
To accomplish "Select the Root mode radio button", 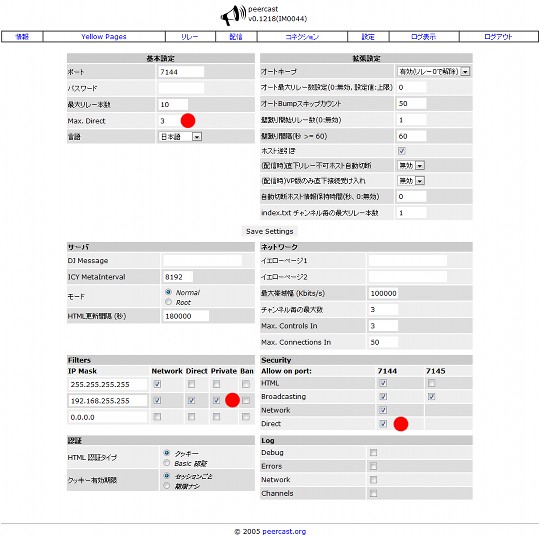I will click(x=168, y=302).
